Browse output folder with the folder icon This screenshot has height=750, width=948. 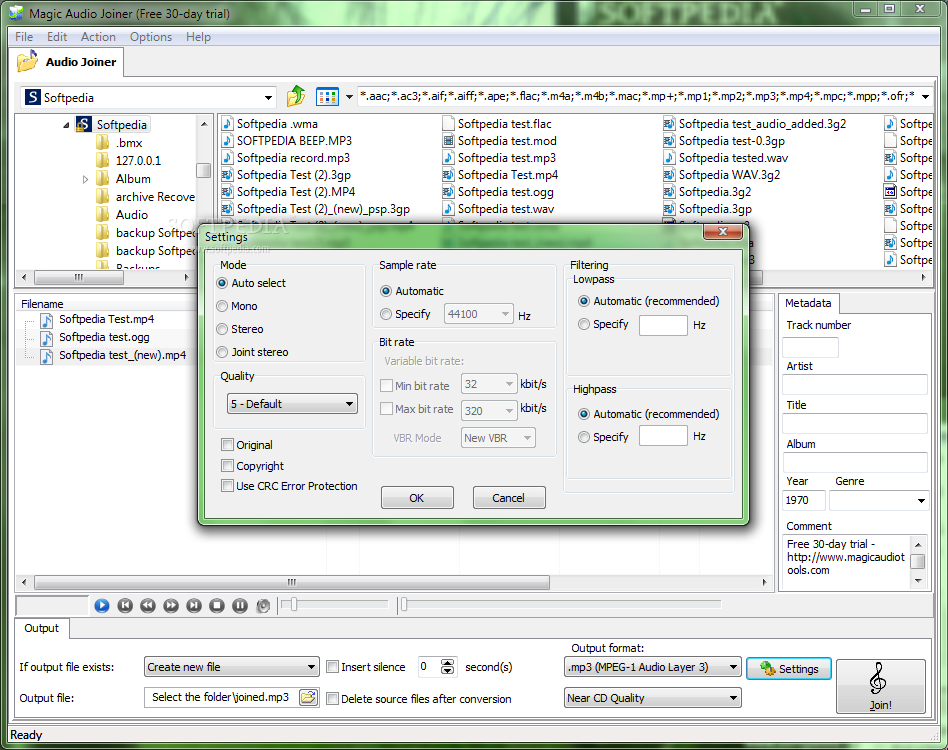308,697
